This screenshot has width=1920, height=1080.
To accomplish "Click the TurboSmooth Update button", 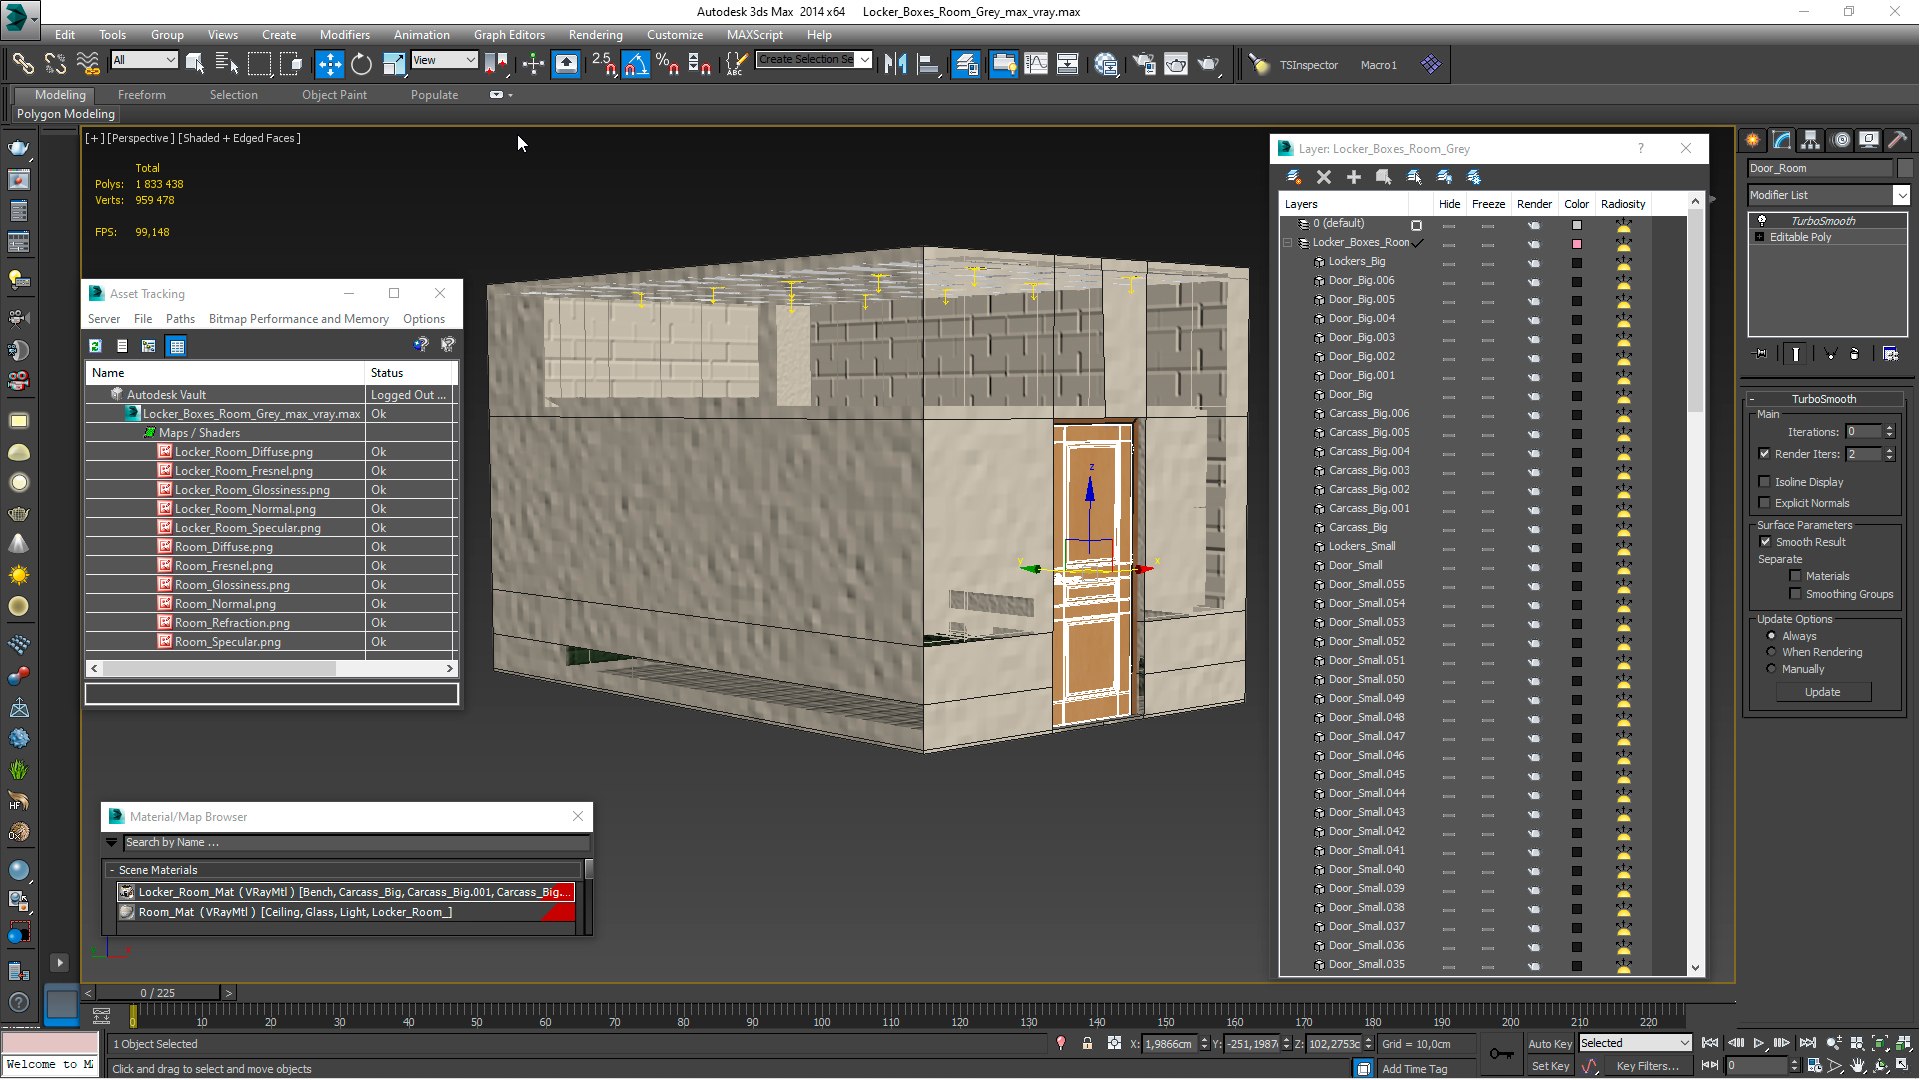I will point(1822,692).
